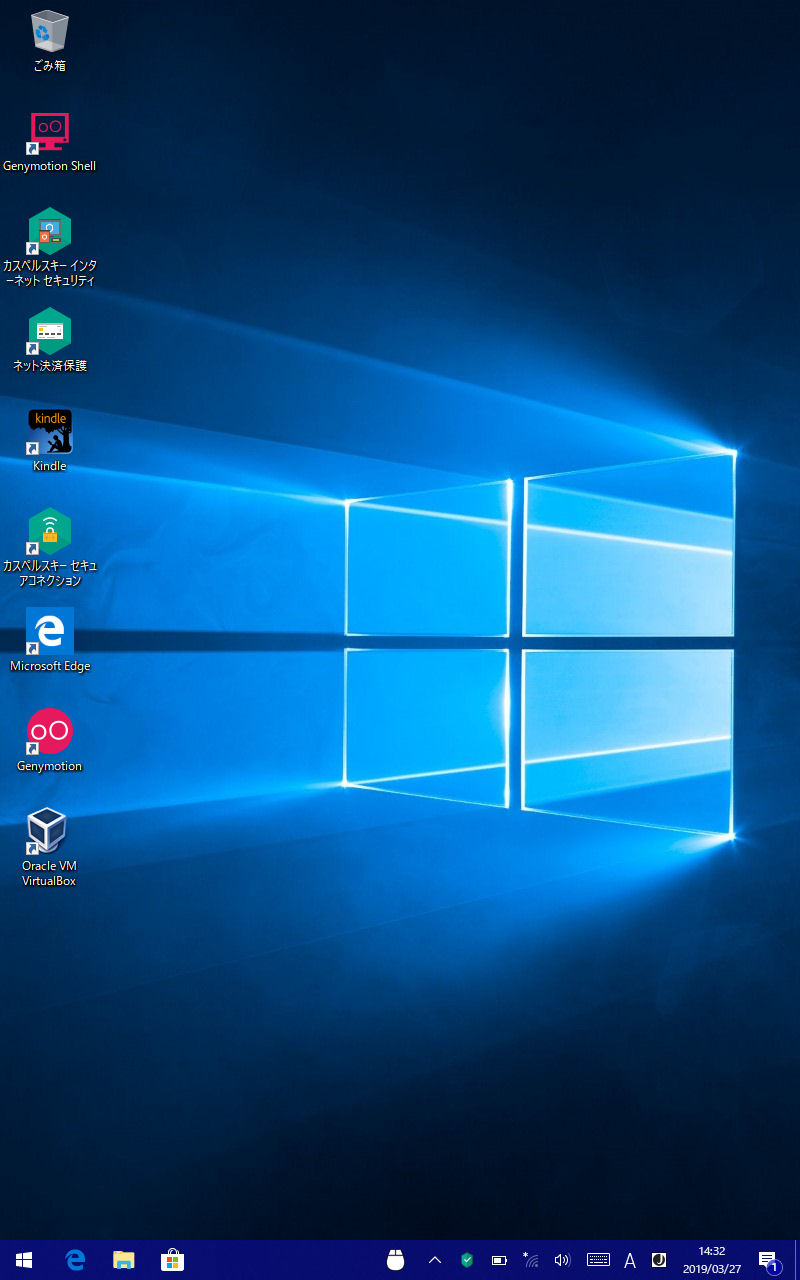Open the clock showing 14:32

(712, 1260)
